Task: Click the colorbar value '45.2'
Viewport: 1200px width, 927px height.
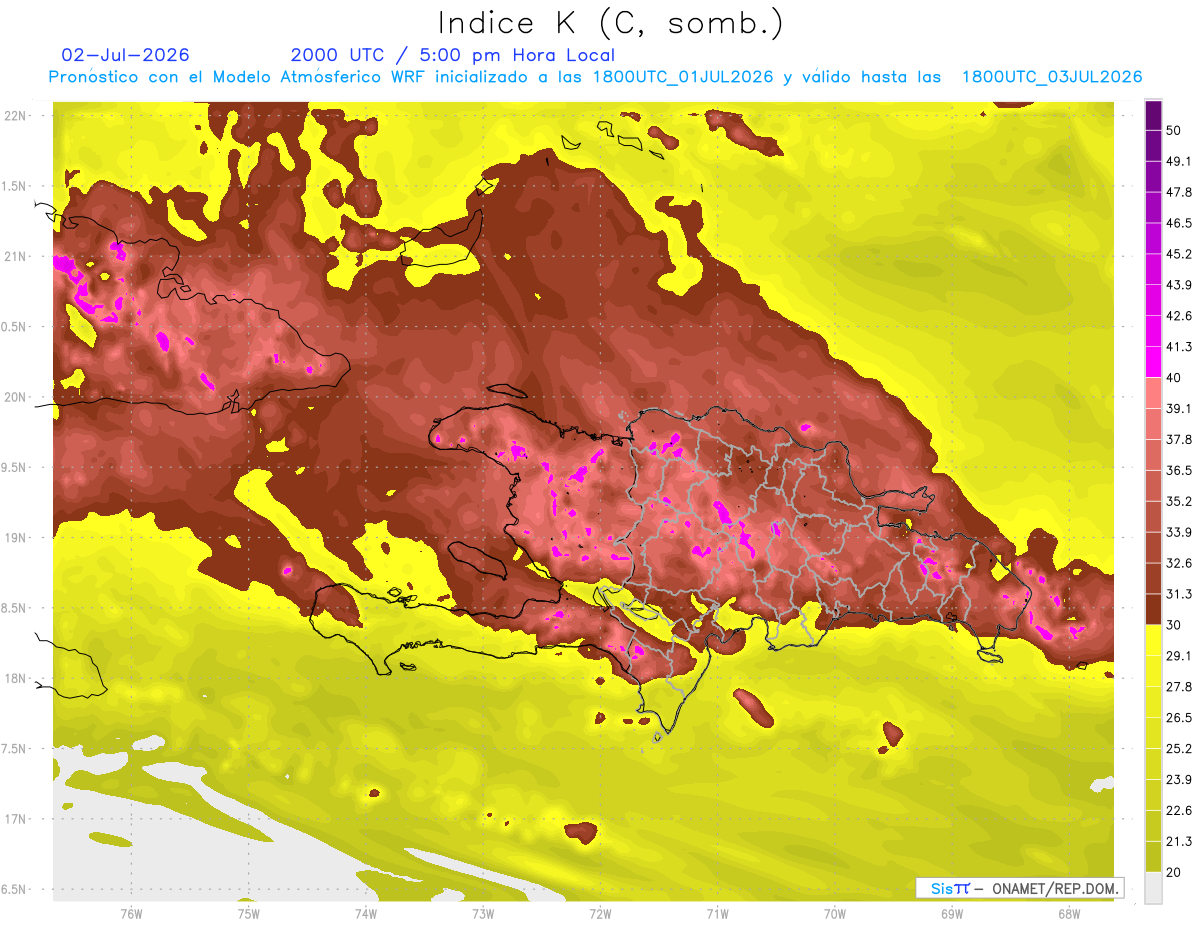Action: 1178,254
